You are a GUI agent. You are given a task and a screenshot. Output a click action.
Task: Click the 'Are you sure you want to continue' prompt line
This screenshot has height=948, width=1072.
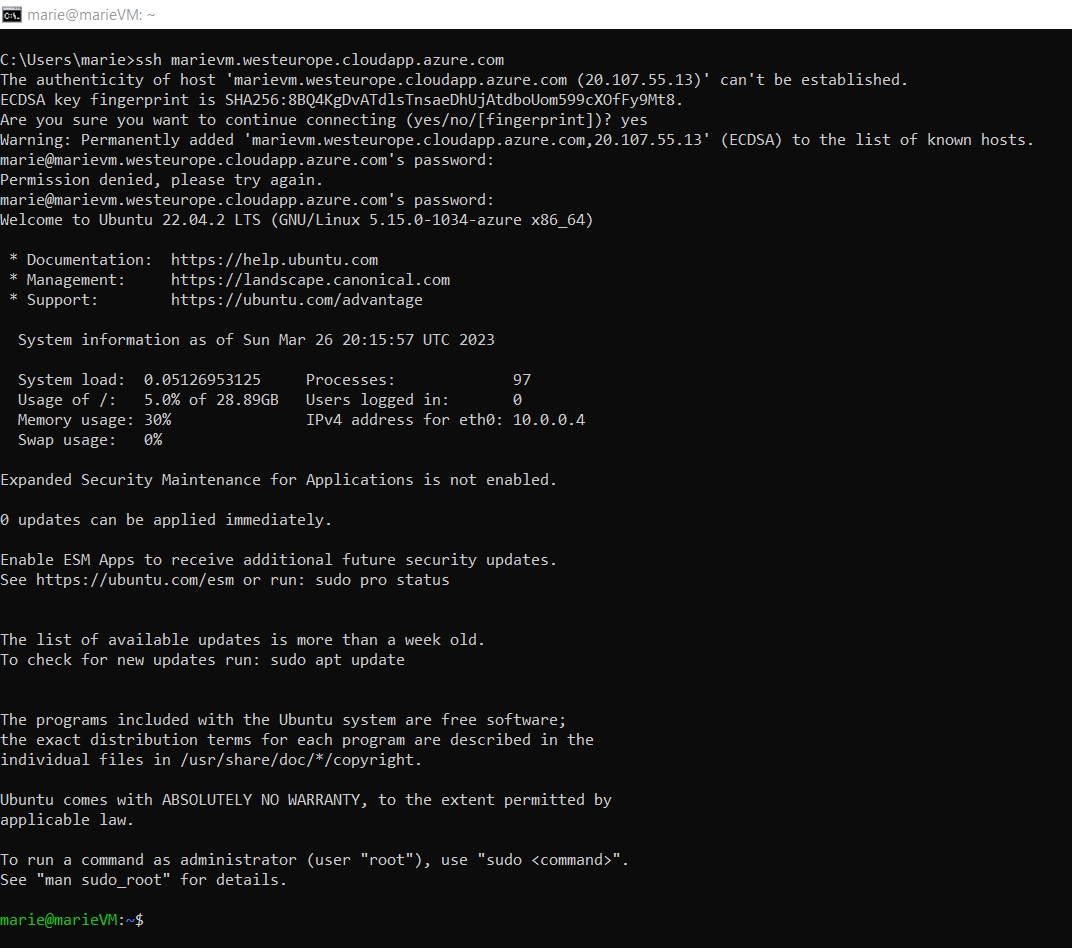click(324, 120)
